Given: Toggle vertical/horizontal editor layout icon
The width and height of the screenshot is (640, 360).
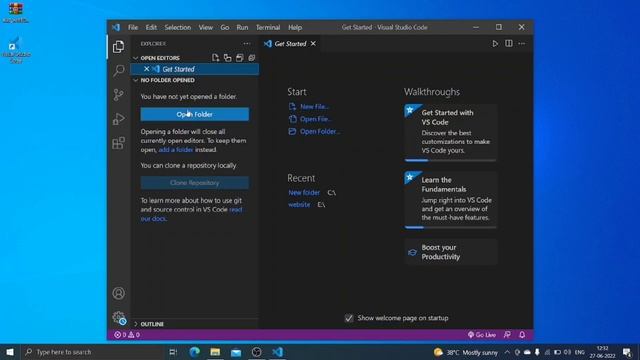Looking at the screenshot, I should click(x=227, y=58).
